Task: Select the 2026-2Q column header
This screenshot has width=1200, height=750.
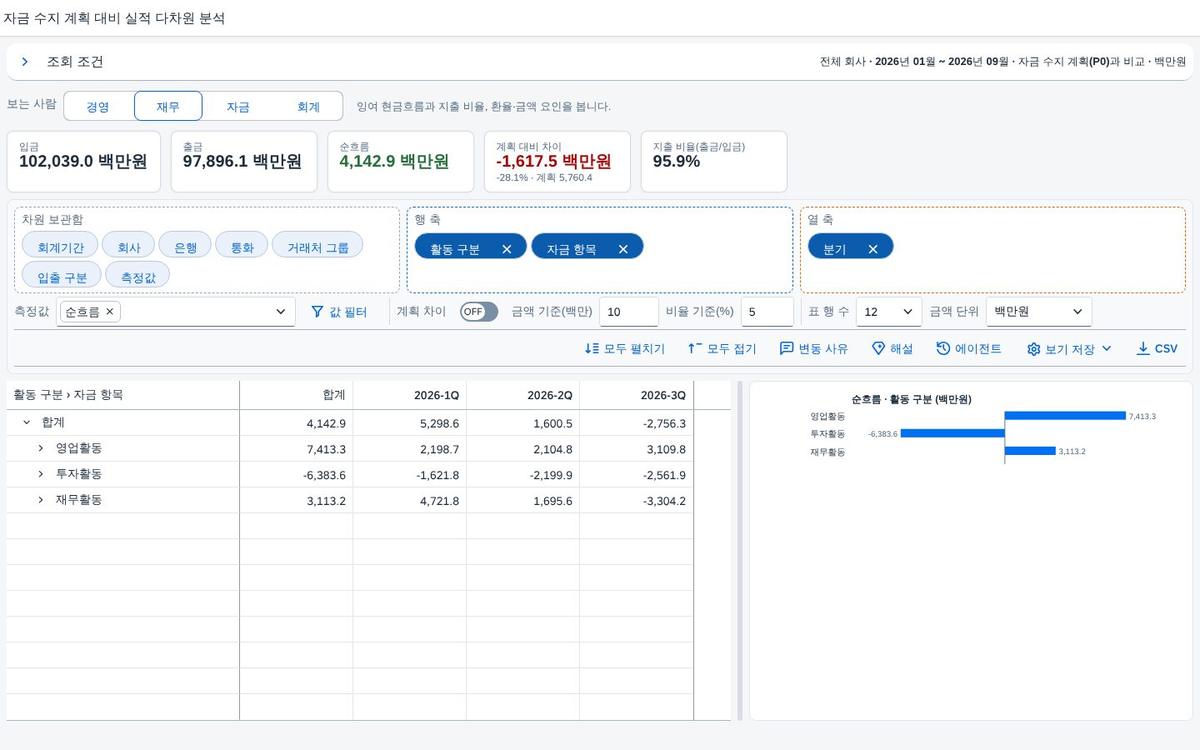Action: (x=523, y=395)
